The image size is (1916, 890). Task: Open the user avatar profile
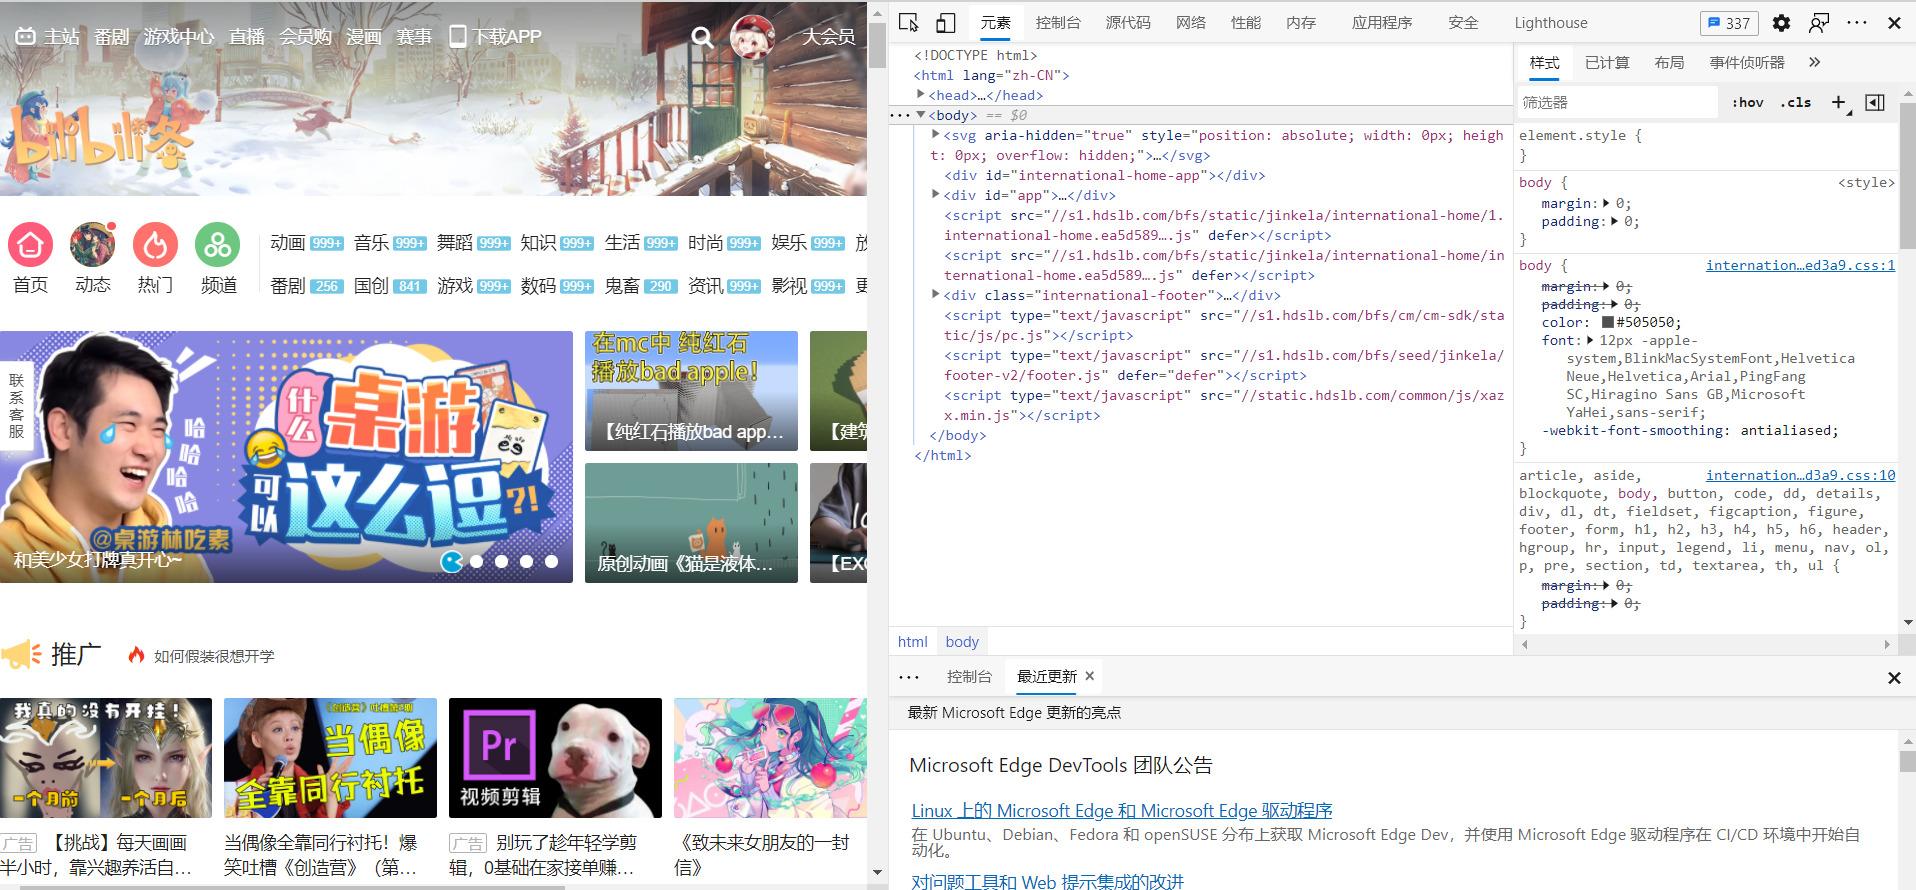coord(752,37)
